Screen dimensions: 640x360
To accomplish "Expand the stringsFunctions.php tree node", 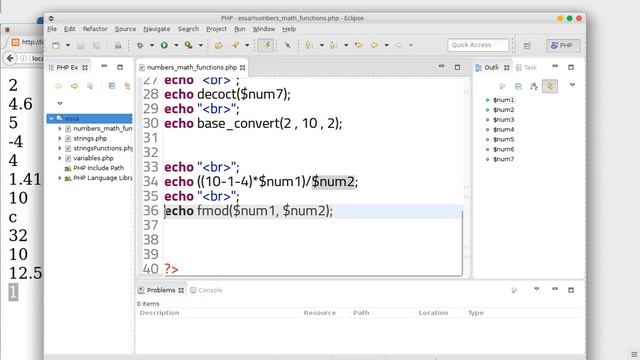I will (x=60, y=149).
